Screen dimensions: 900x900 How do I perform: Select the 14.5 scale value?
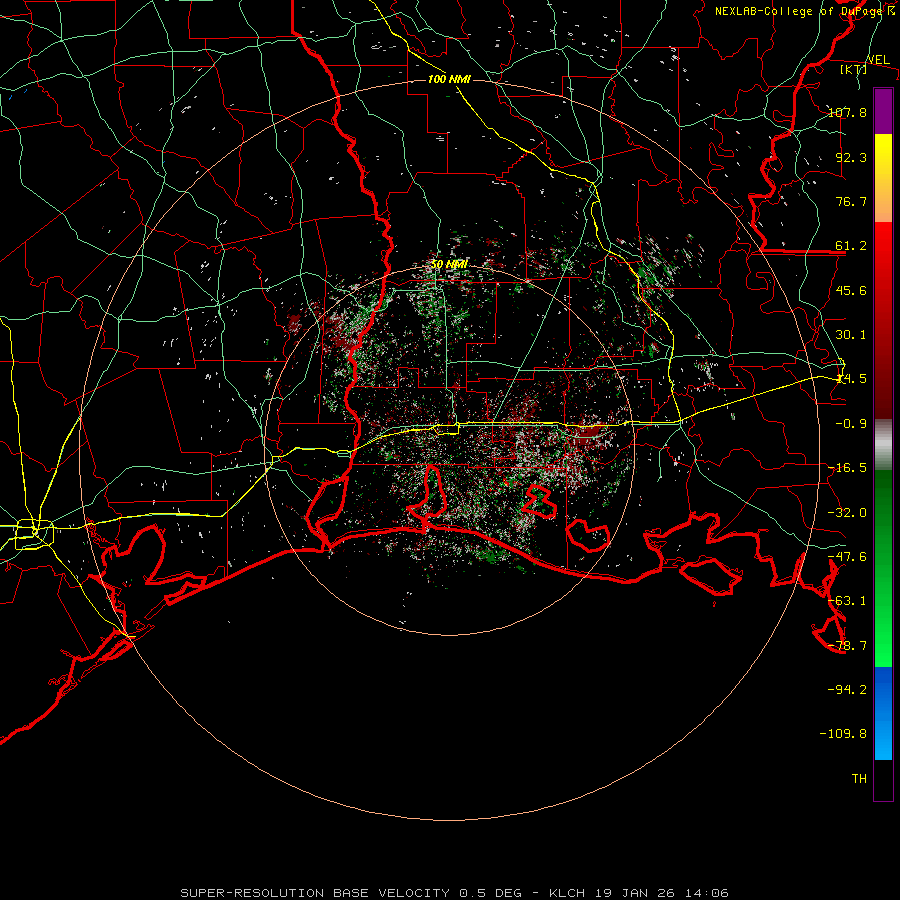pos(851,379)
